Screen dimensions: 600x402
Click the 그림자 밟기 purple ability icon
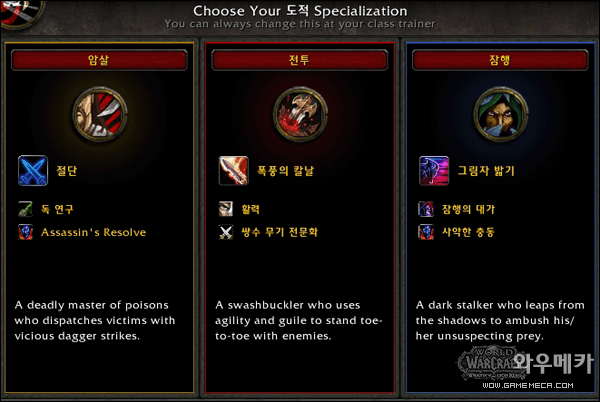pyautogui.click(x=434, y=171)
